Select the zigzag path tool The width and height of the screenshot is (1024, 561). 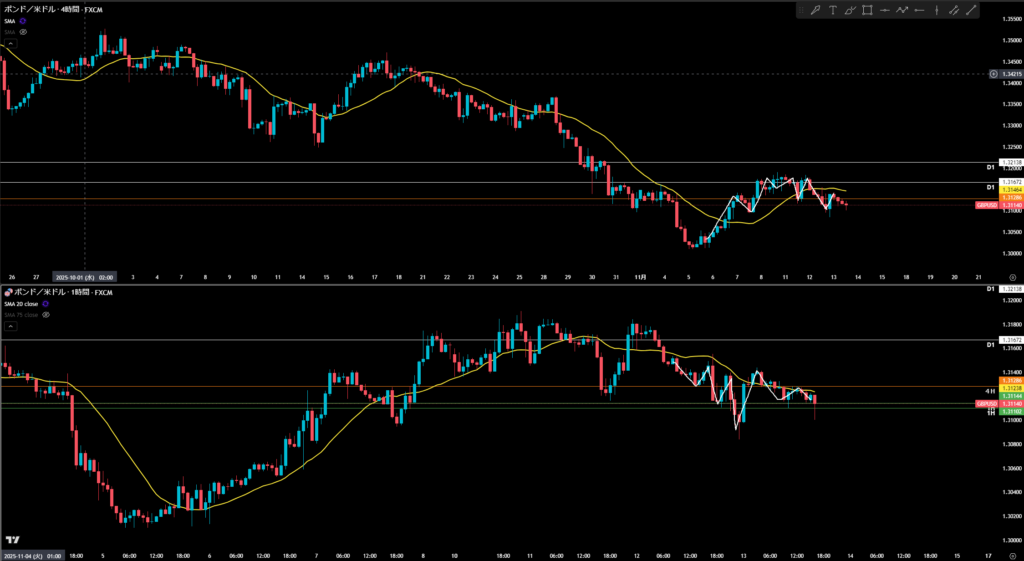coord(901,10)
